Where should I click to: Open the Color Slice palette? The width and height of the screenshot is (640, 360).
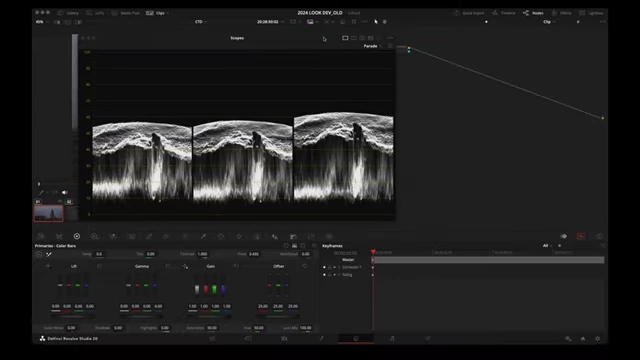coord(185,236)
